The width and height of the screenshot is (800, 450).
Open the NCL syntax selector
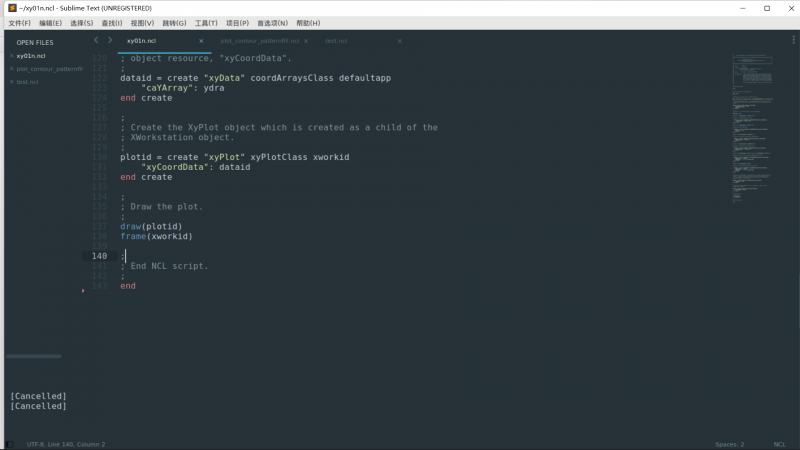(779, 444)
